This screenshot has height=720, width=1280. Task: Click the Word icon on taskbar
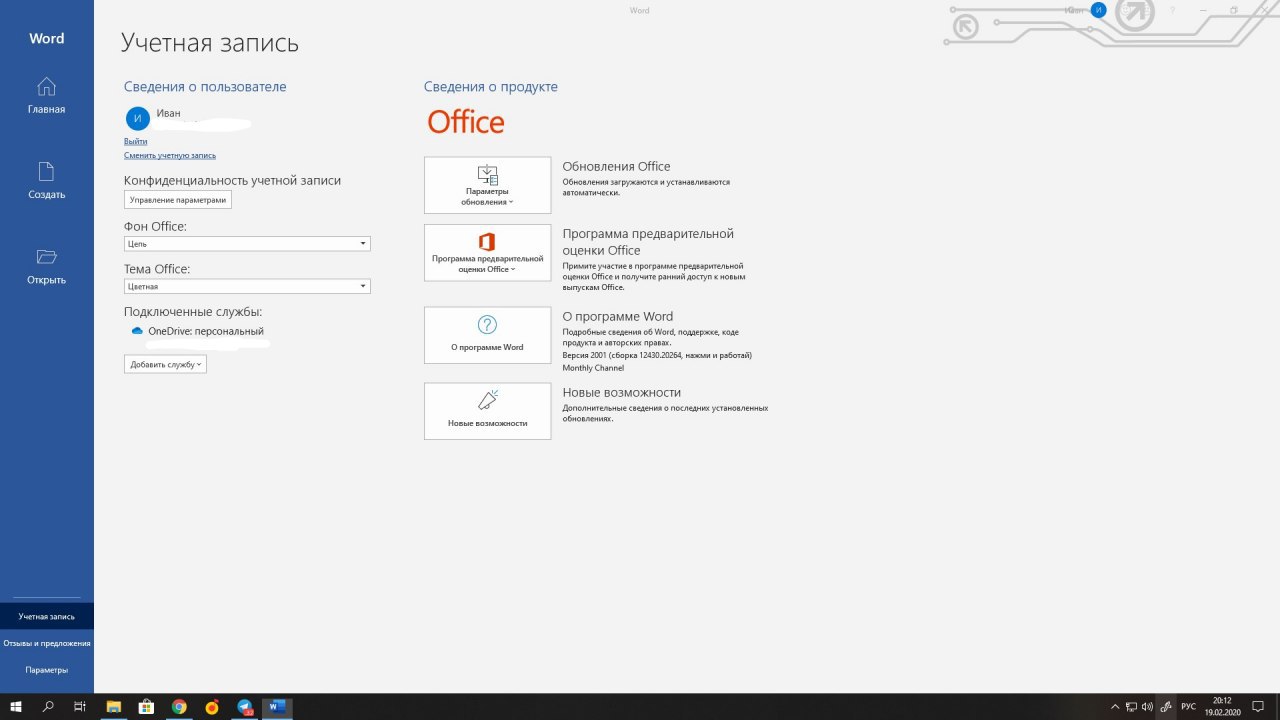tap(277, 707)
